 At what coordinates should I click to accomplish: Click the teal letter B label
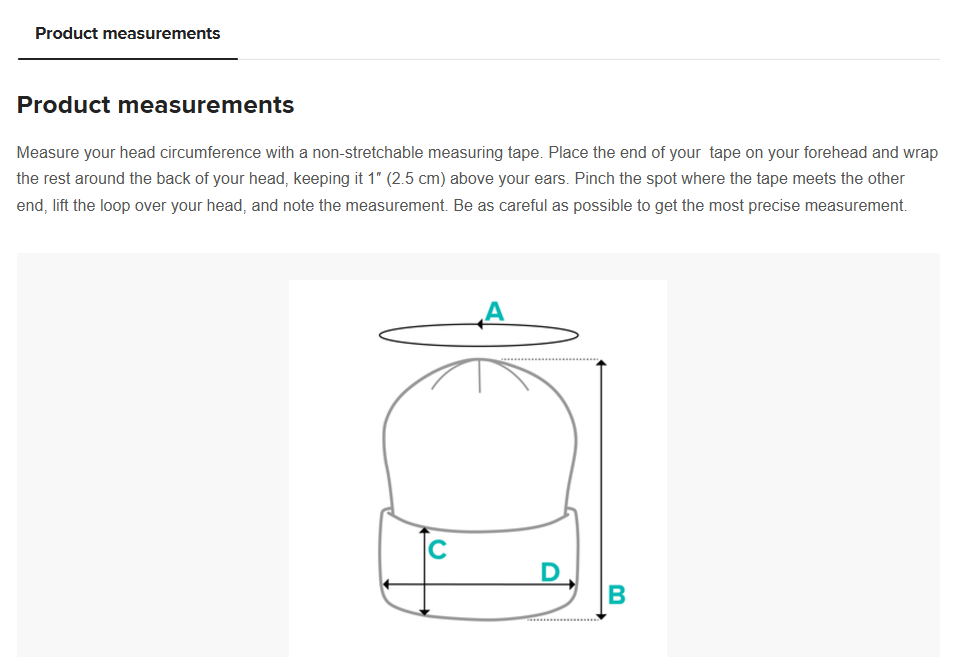click(x=616, y=594)
